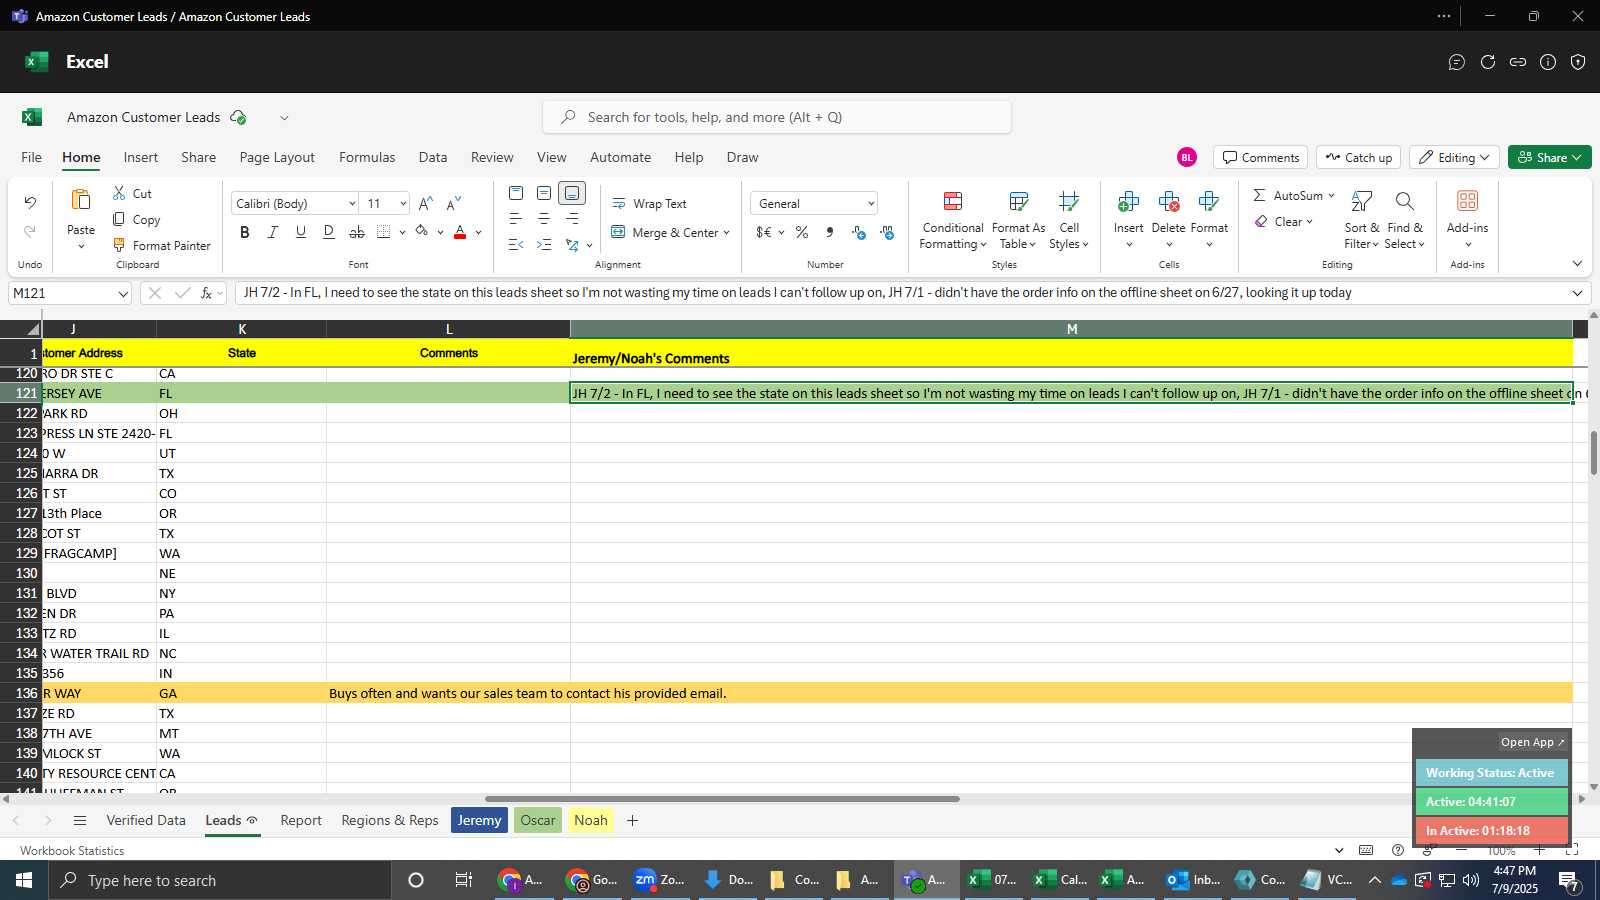This screenshot has width=1600, height=900.
Task: Open Format As Table gallery
Action: pos(1018,220)
